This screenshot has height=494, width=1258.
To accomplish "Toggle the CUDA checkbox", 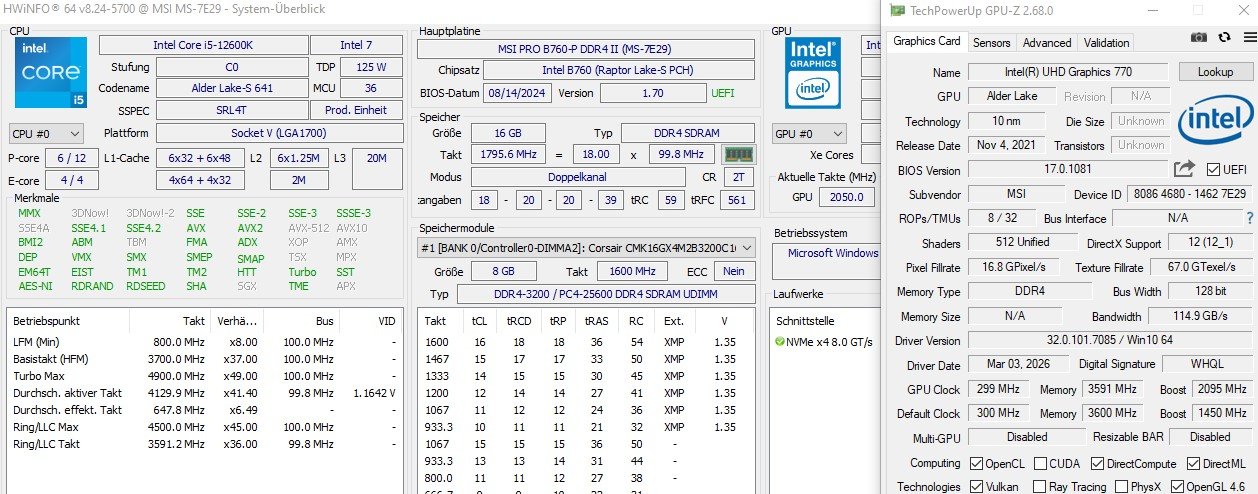I will 1041,464.
